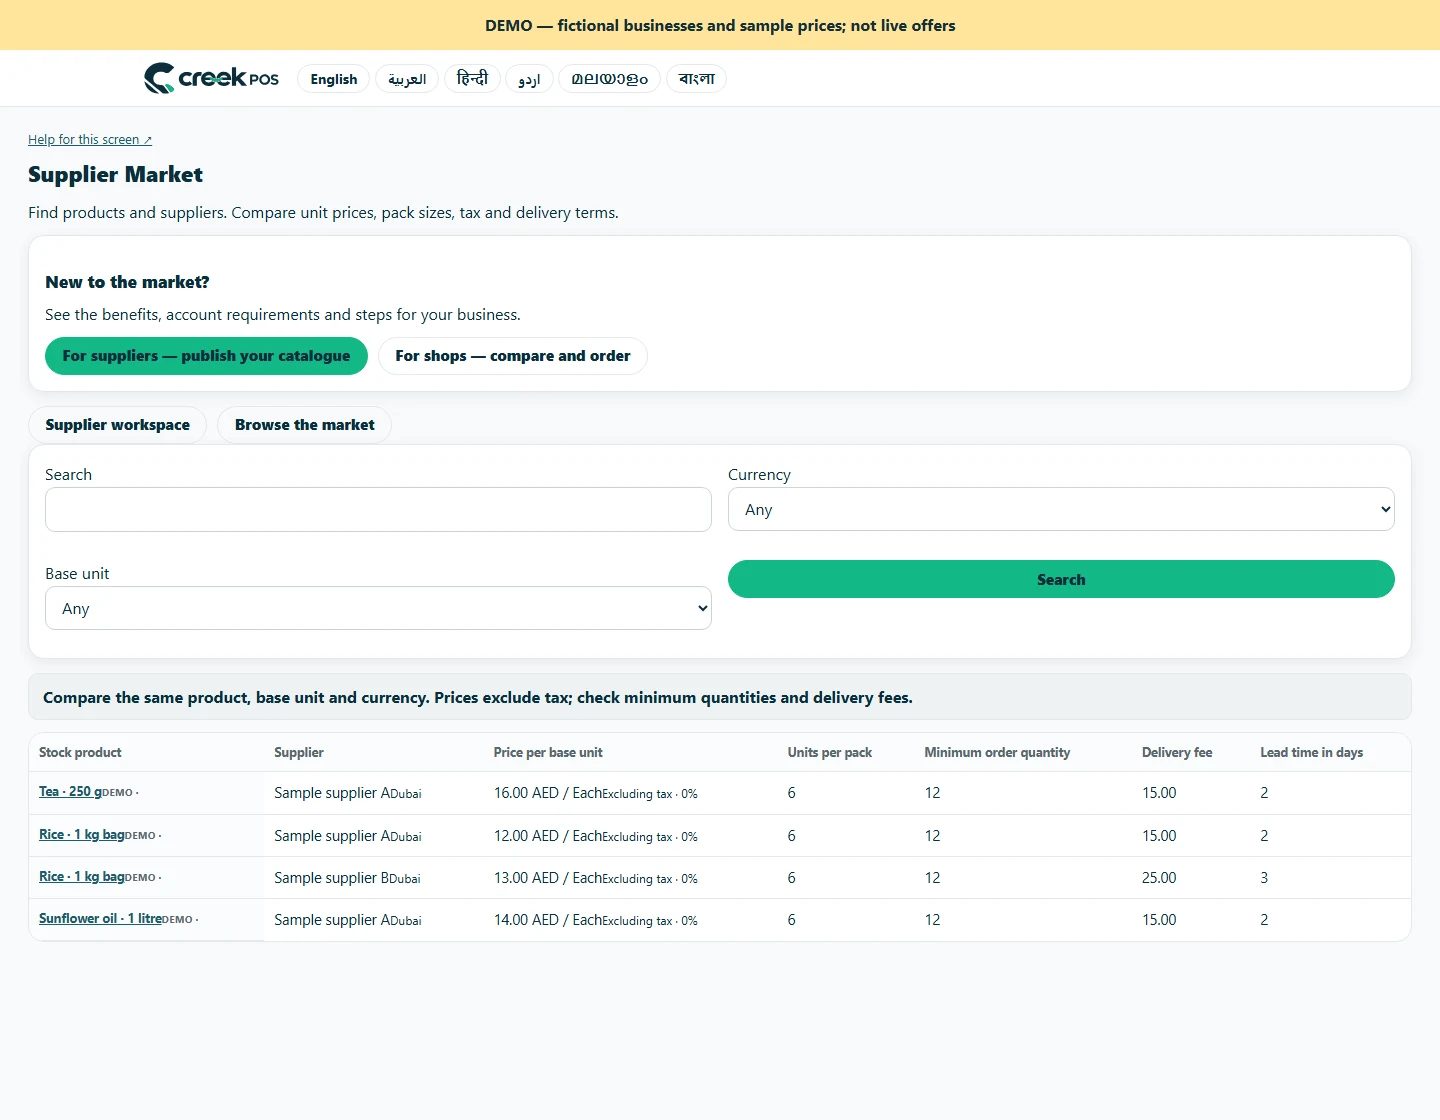The image size is (1440, 1120).
Task: Switch to the Browse the market tab
Action: pyautogui.click(x=304, y=425)
